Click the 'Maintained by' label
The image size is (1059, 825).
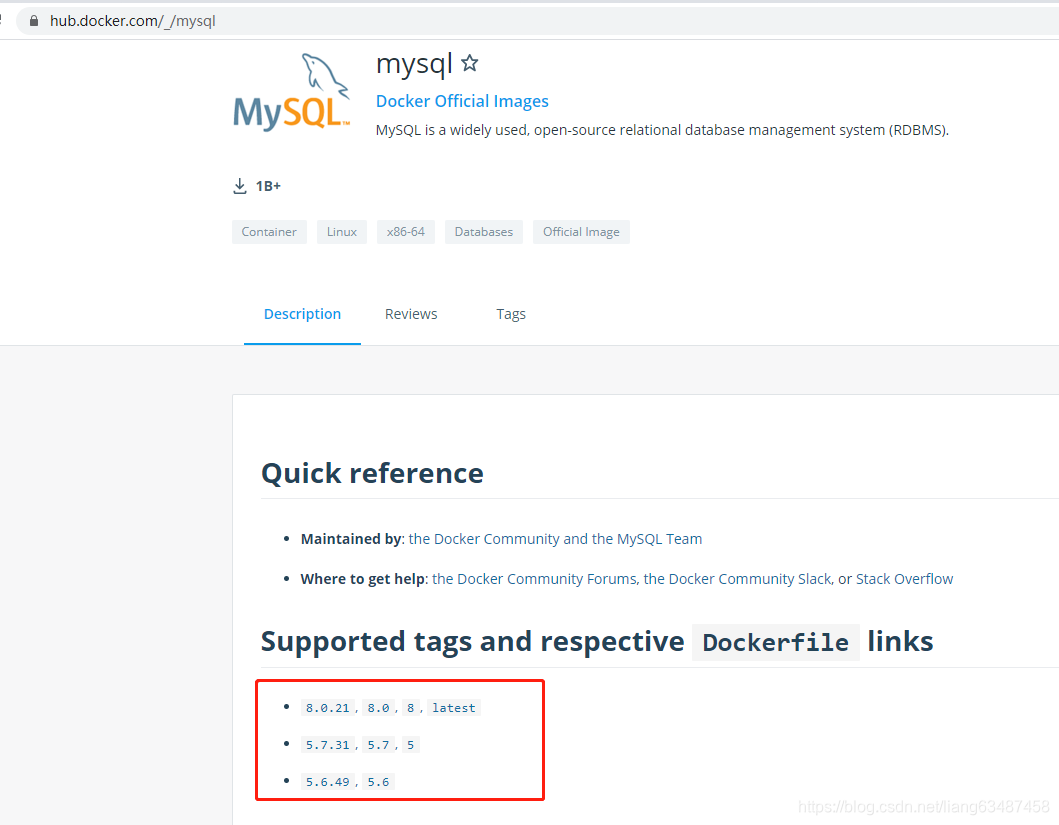click(x=351, y=539)
